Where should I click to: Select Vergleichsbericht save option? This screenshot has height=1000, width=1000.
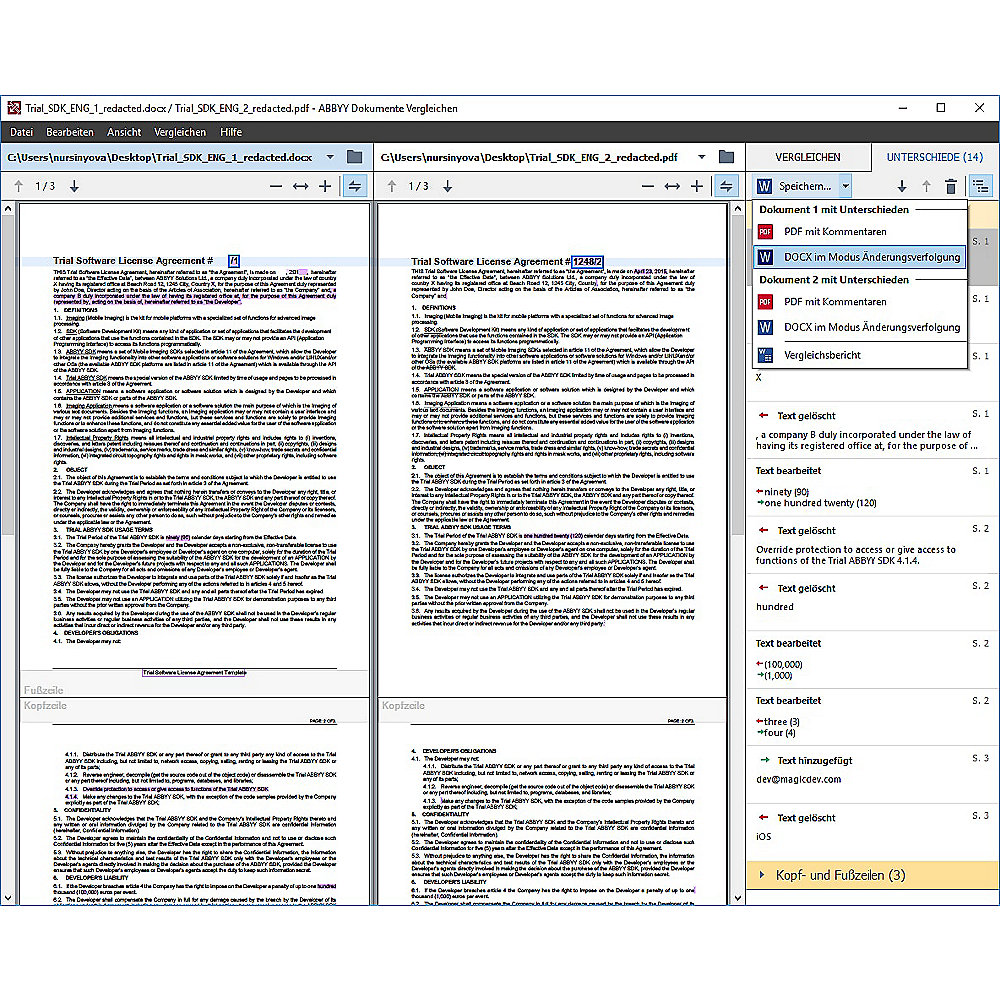point(821,354)
